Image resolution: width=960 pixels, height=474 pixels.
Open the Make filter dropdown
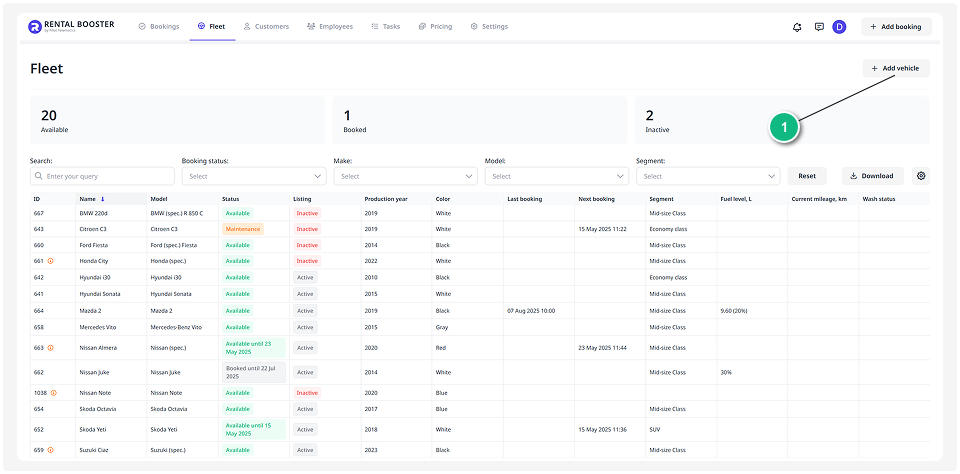tap(405, 176)
